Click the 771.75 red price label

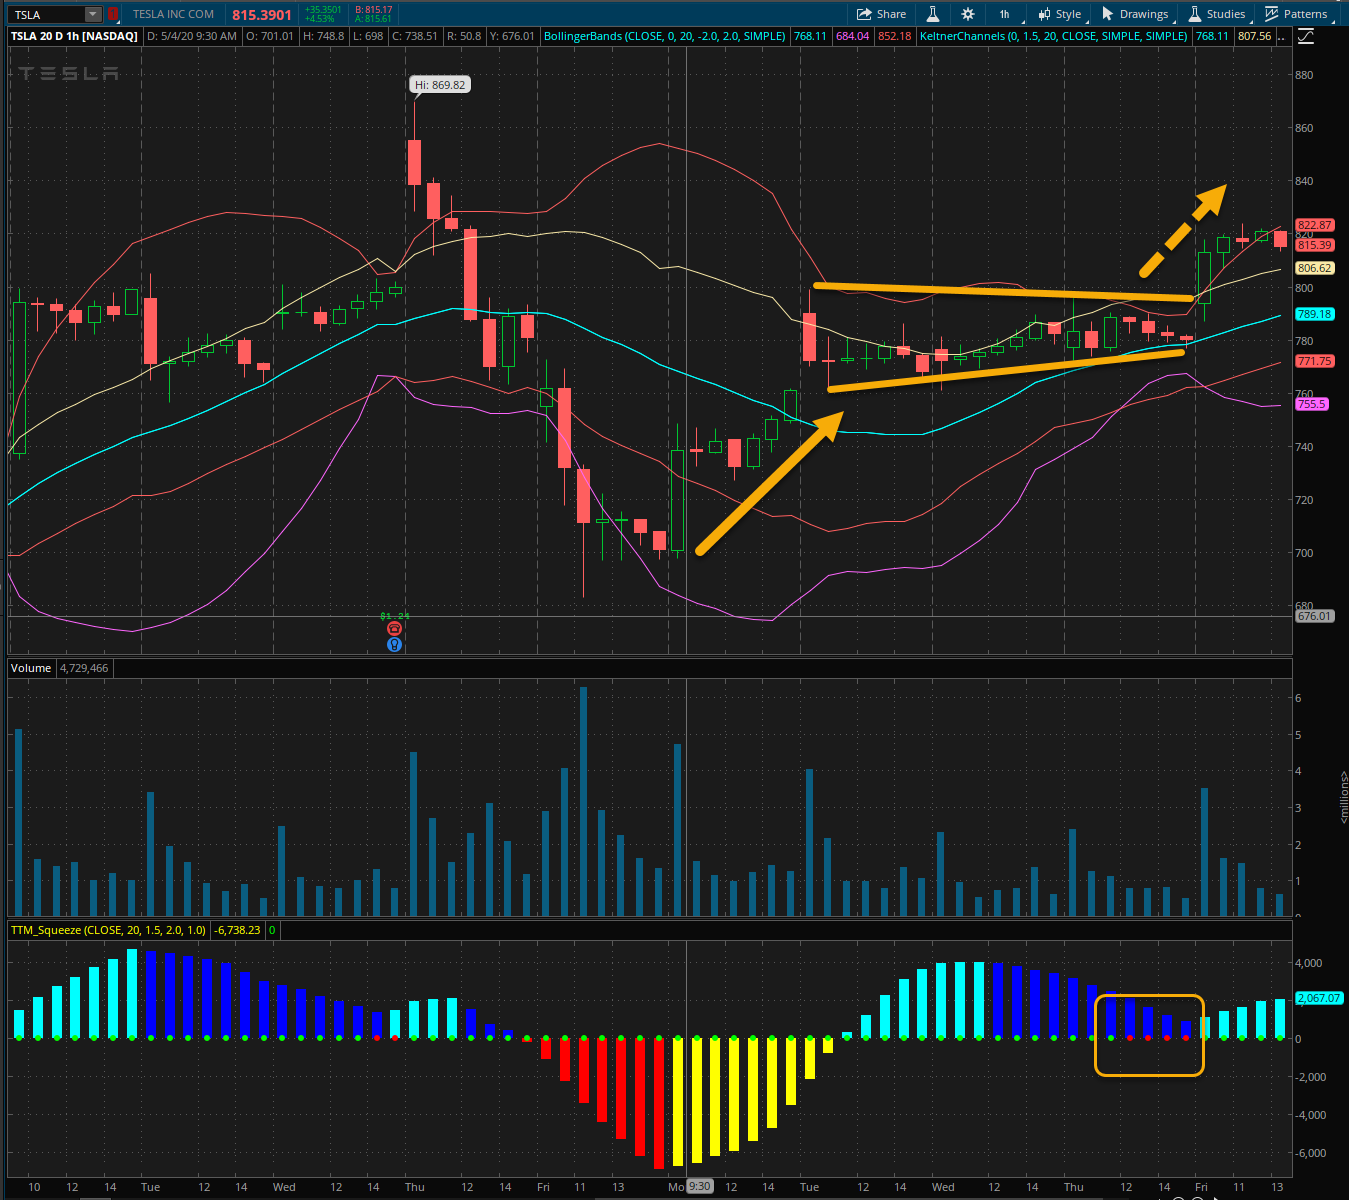[1314, 361]
